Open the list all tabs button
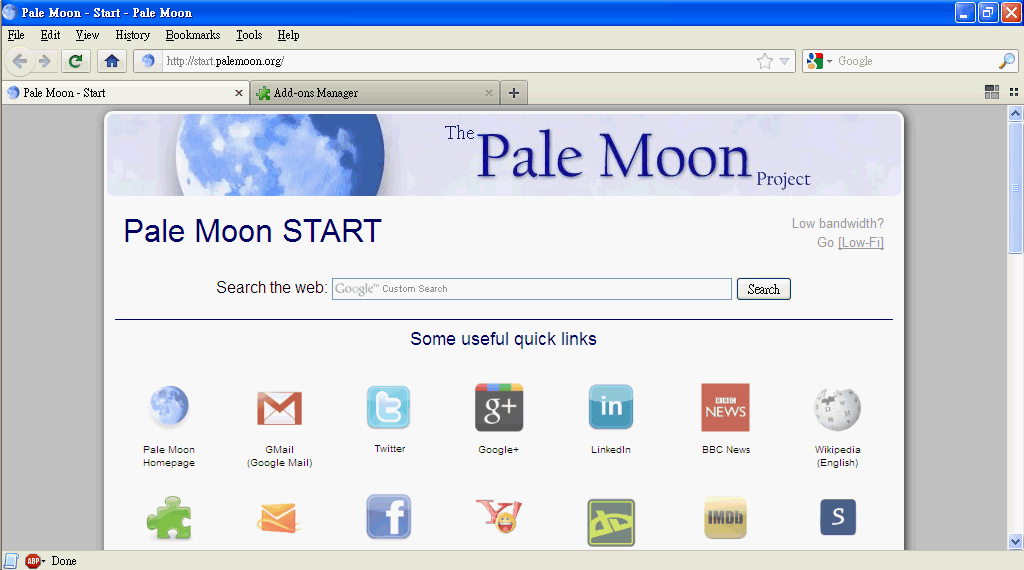Viewport: 1024px width, 570px height. click(1014, 92)
